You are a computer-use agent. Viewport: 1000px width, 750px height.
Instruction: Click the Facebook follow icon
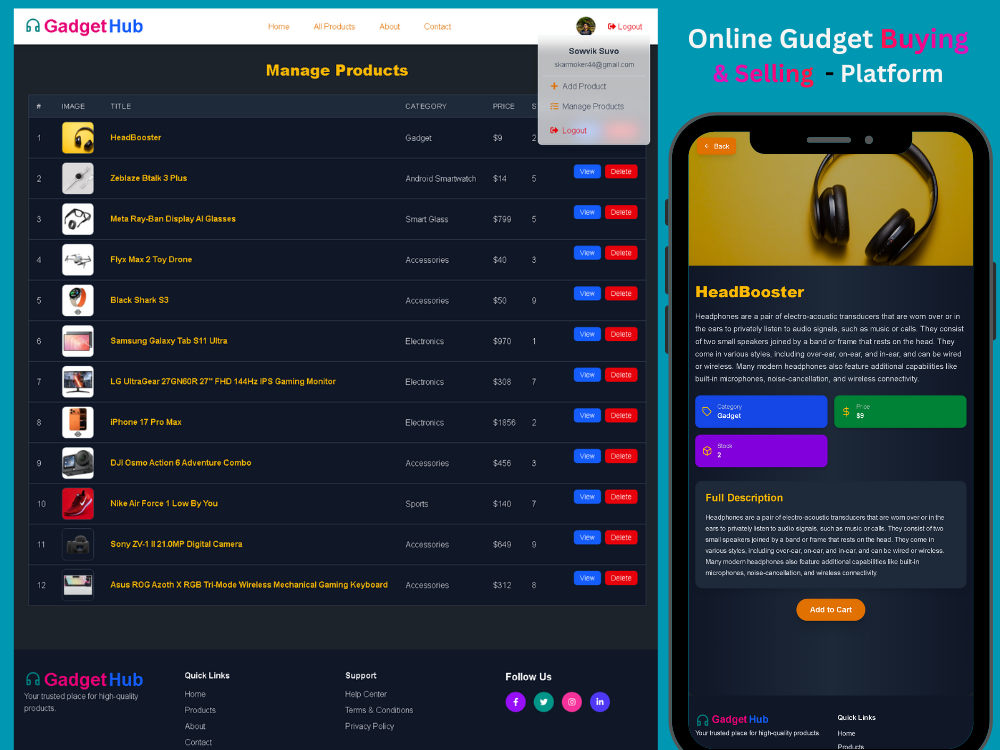[x=515, y=702]
